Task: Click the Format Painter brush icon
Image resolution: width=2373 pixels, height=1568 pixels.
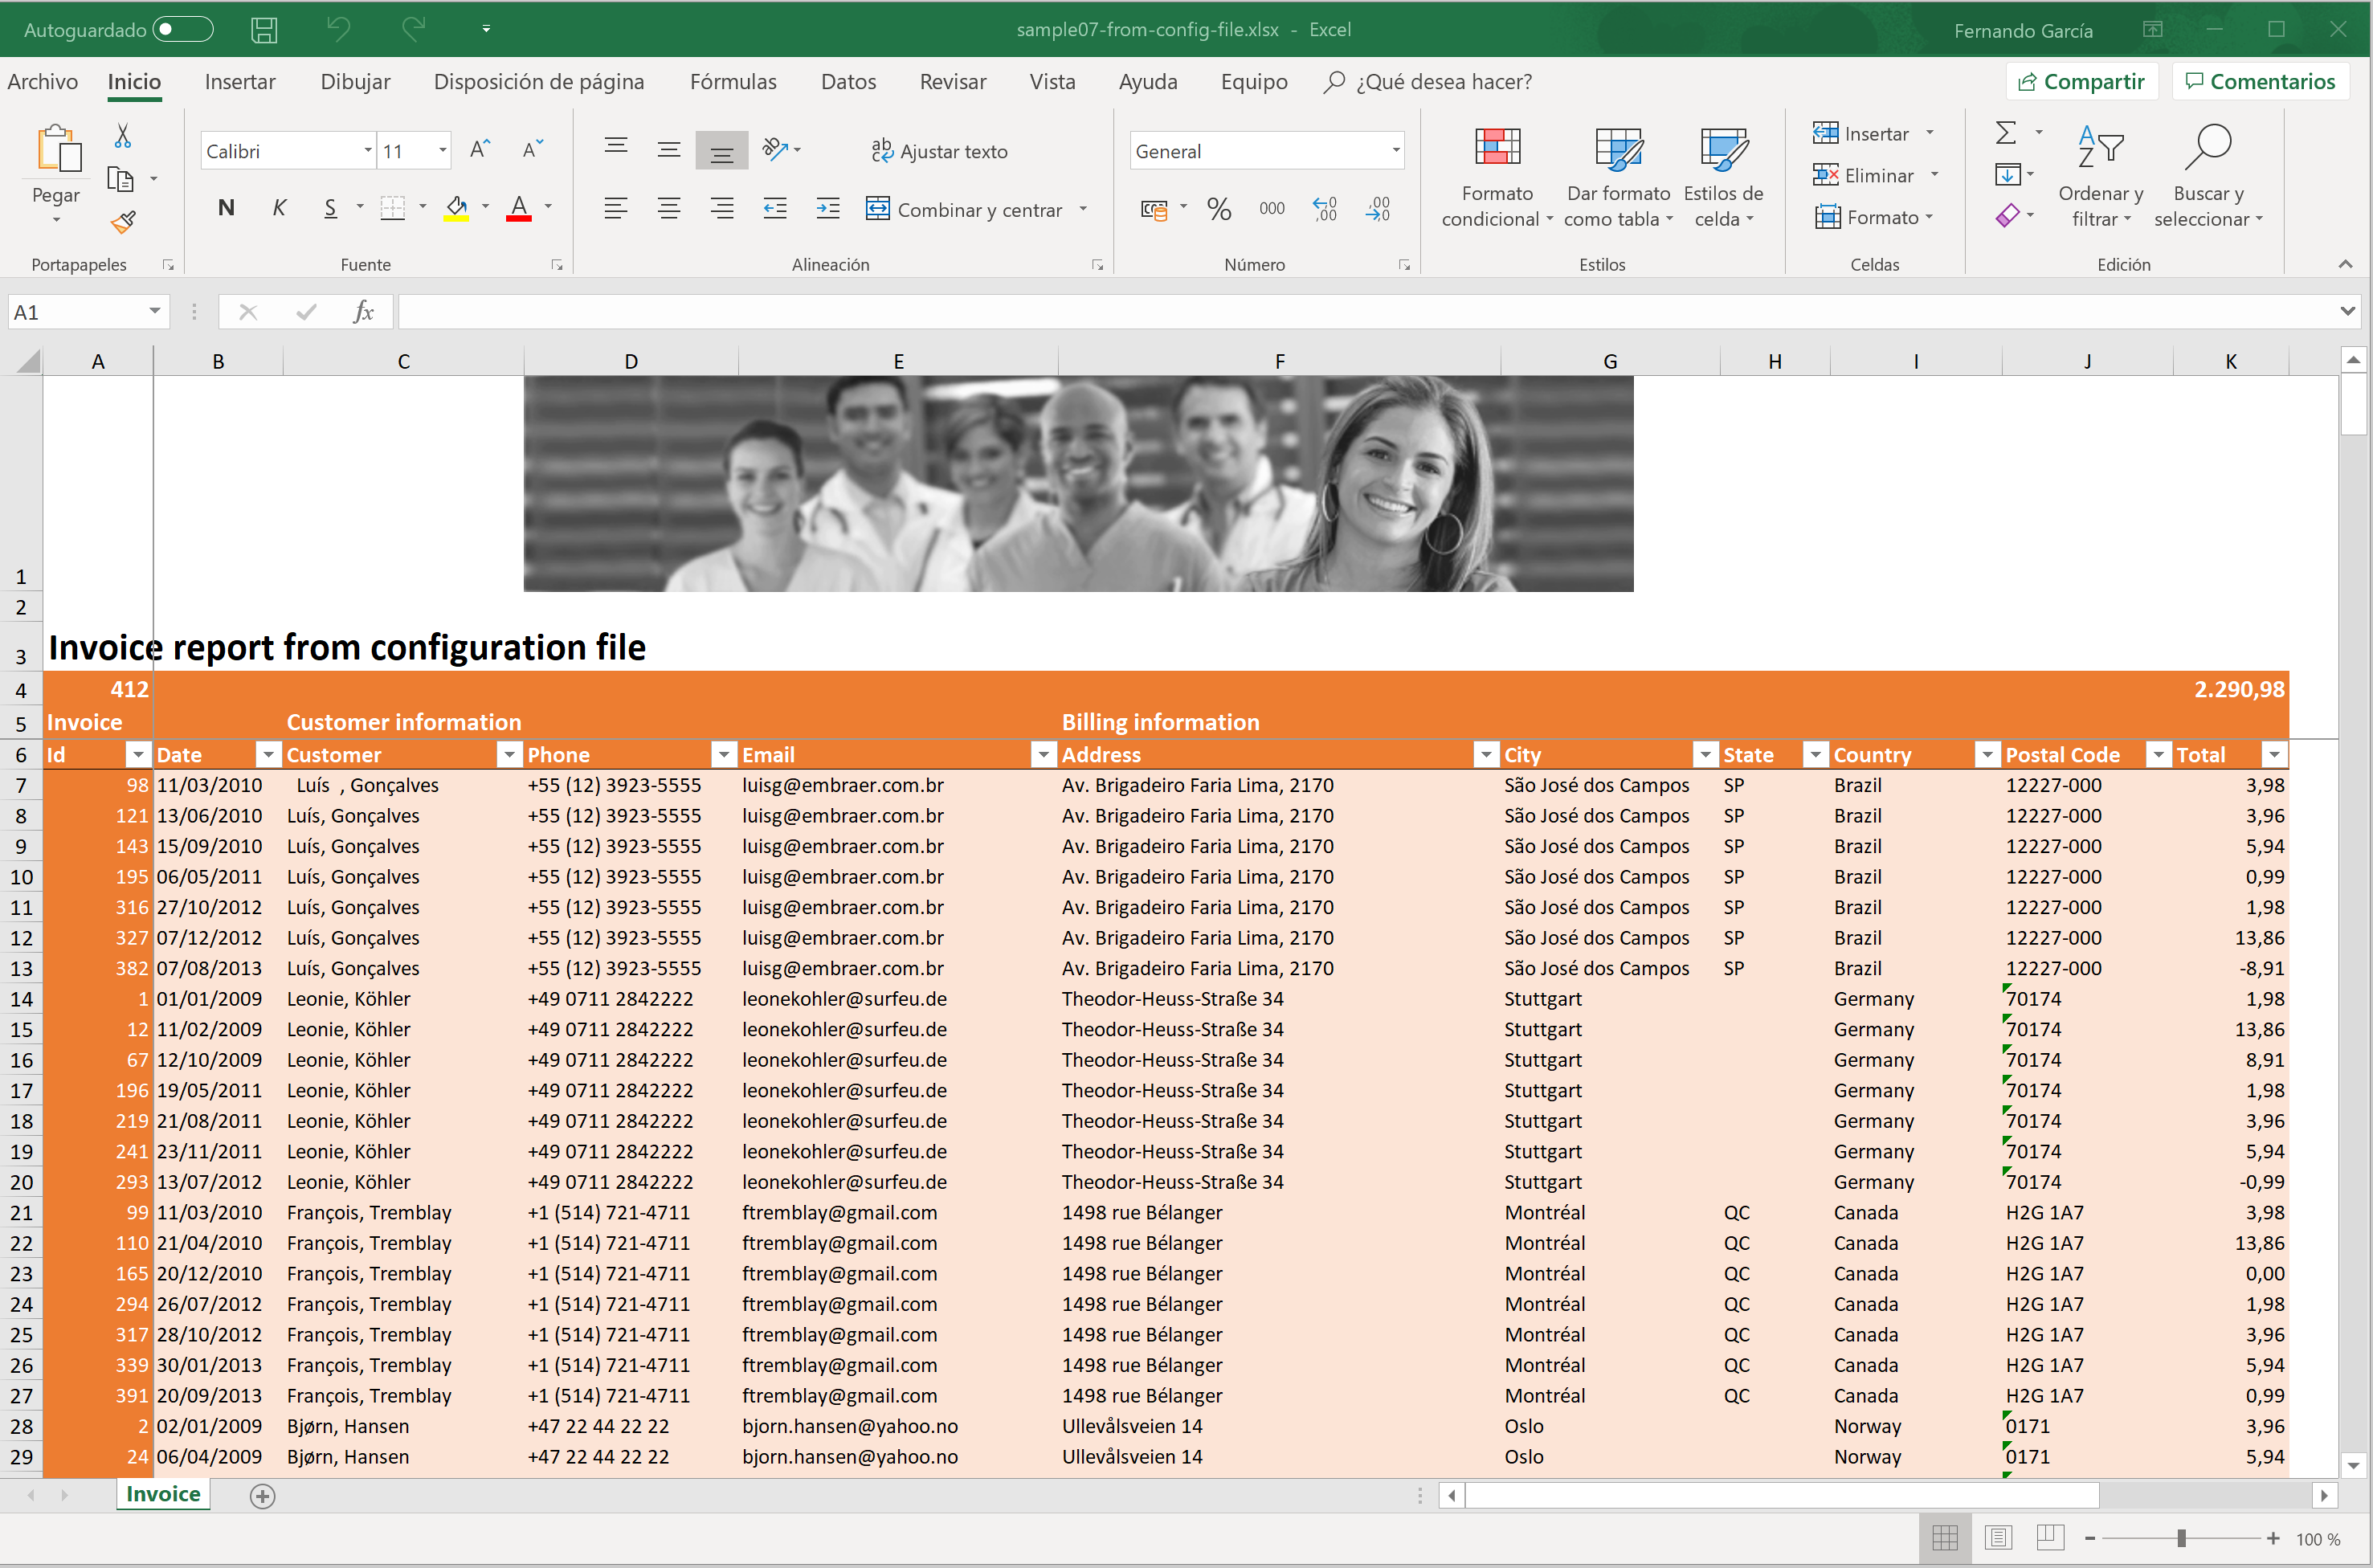Action: [x=123, y=221]
